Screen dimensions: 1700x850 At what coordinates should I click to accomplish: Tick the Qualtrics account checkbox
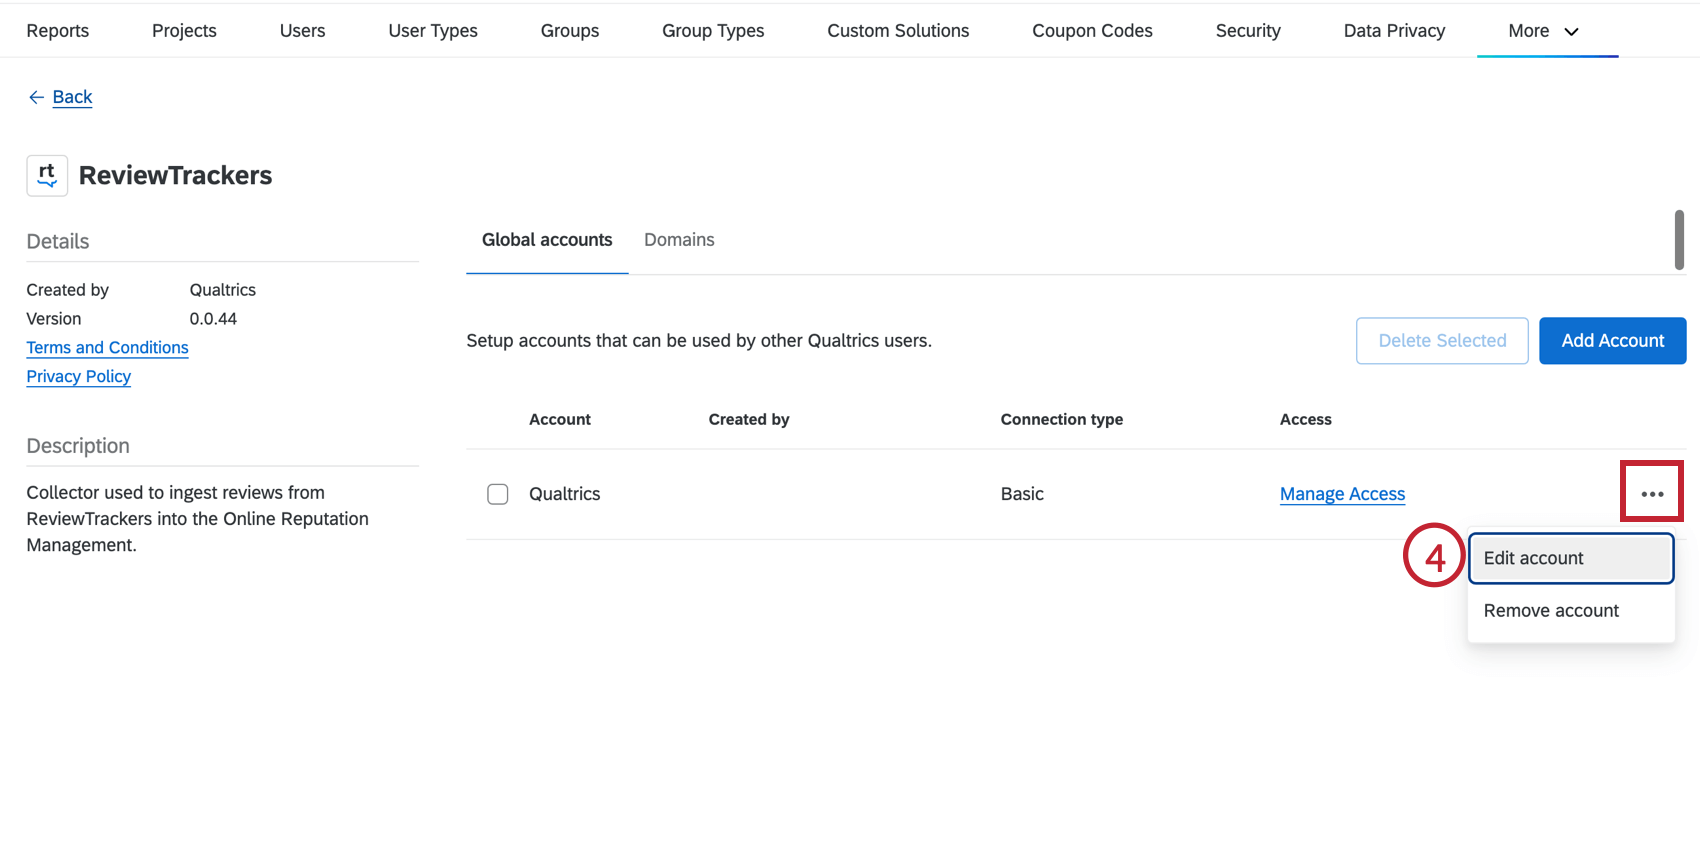[x=498, y=494]
